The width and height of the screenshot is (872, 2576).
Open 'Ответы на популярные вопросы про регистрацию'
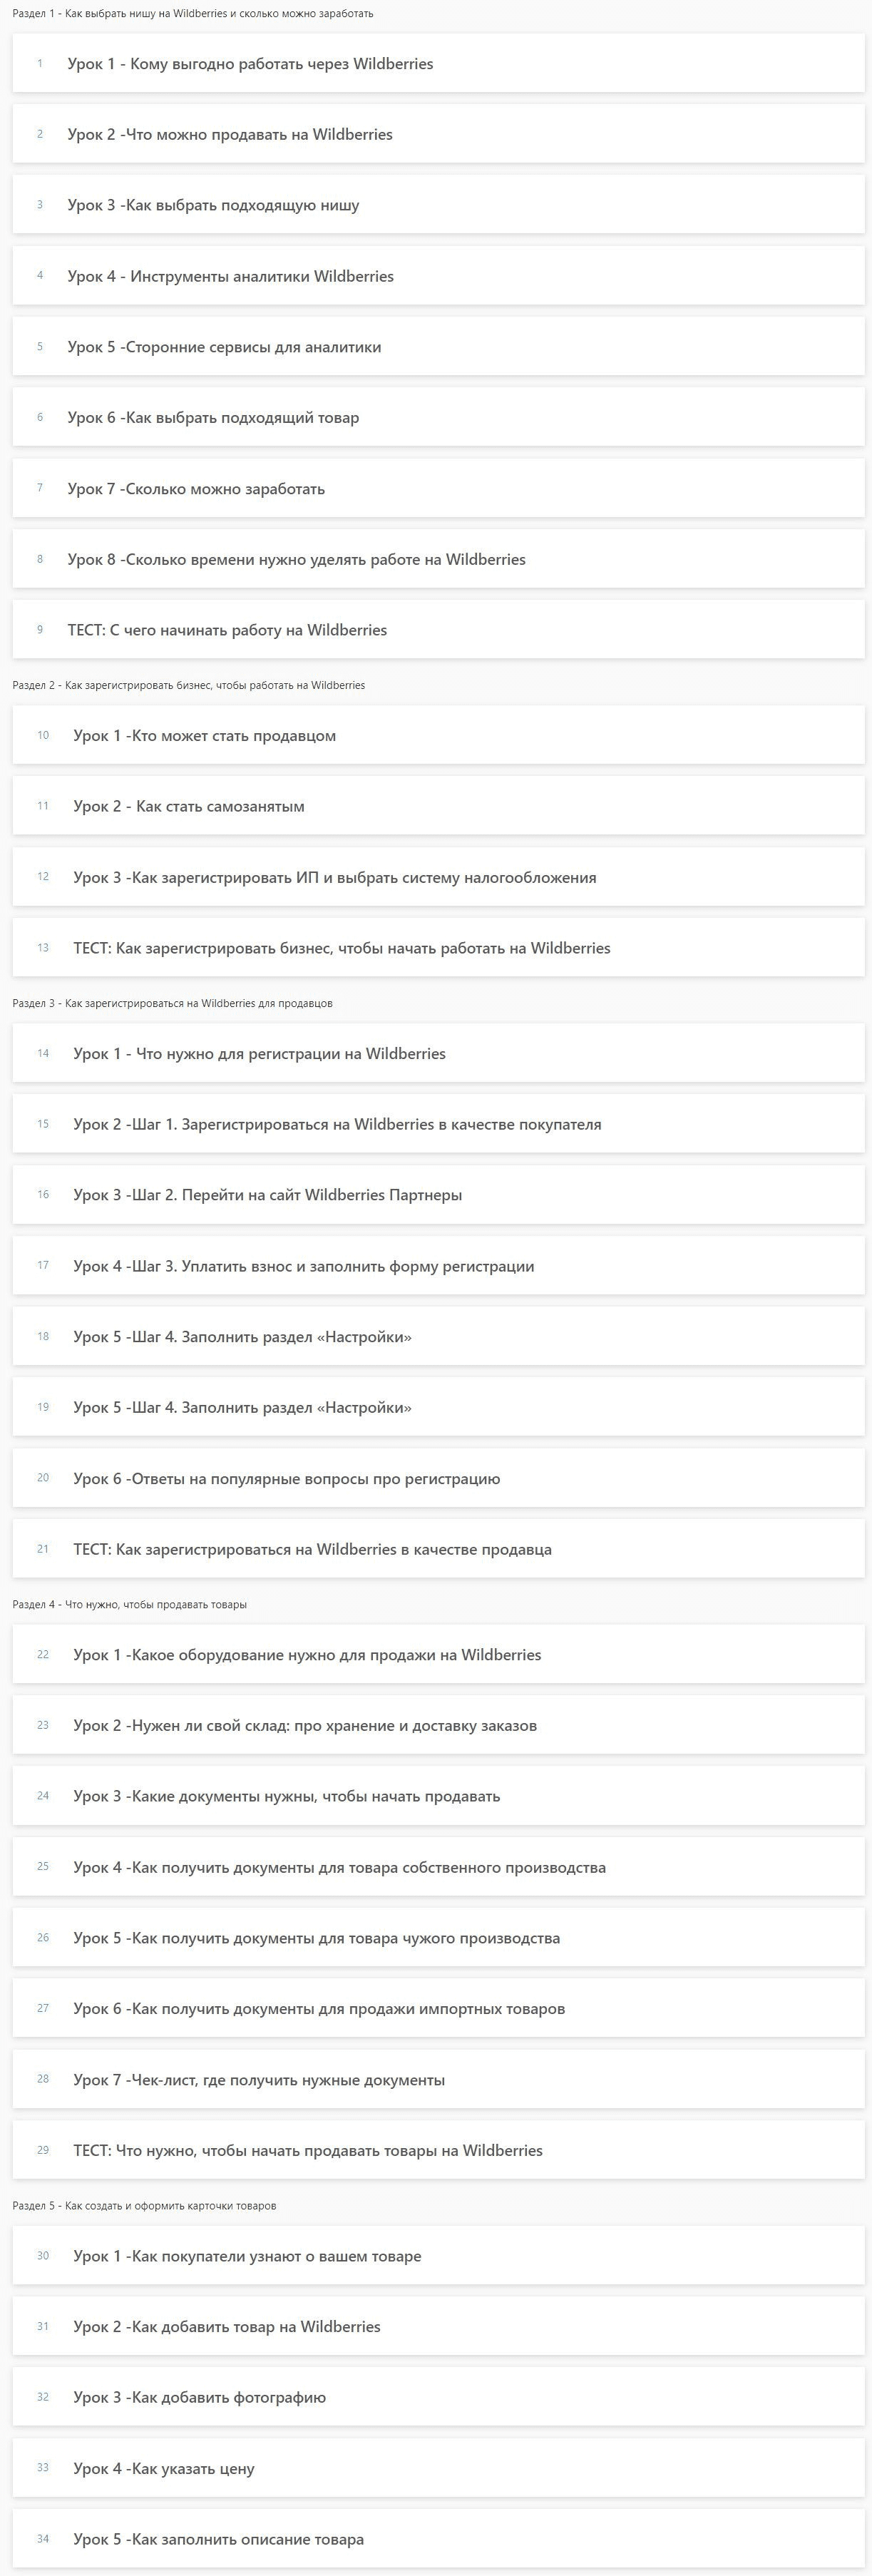point(286,1478)
